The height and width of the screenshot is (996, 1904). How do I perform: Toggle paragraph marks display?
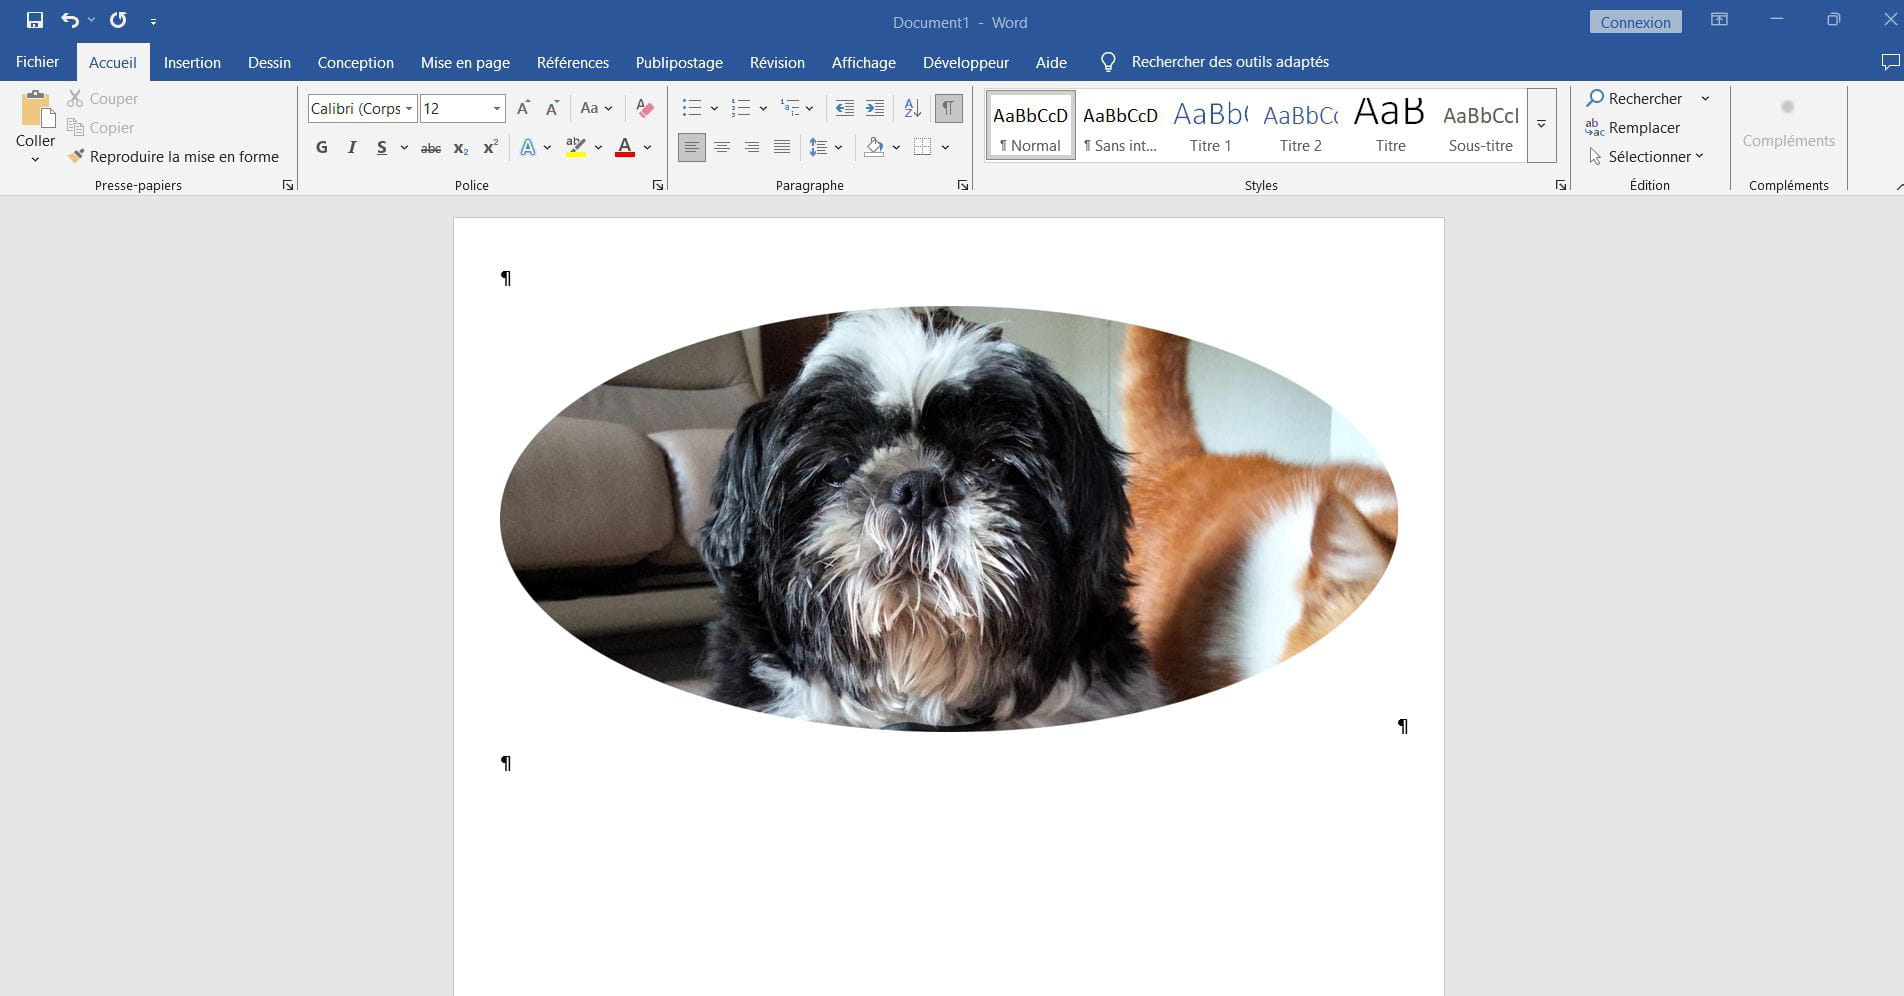point(948,108)
